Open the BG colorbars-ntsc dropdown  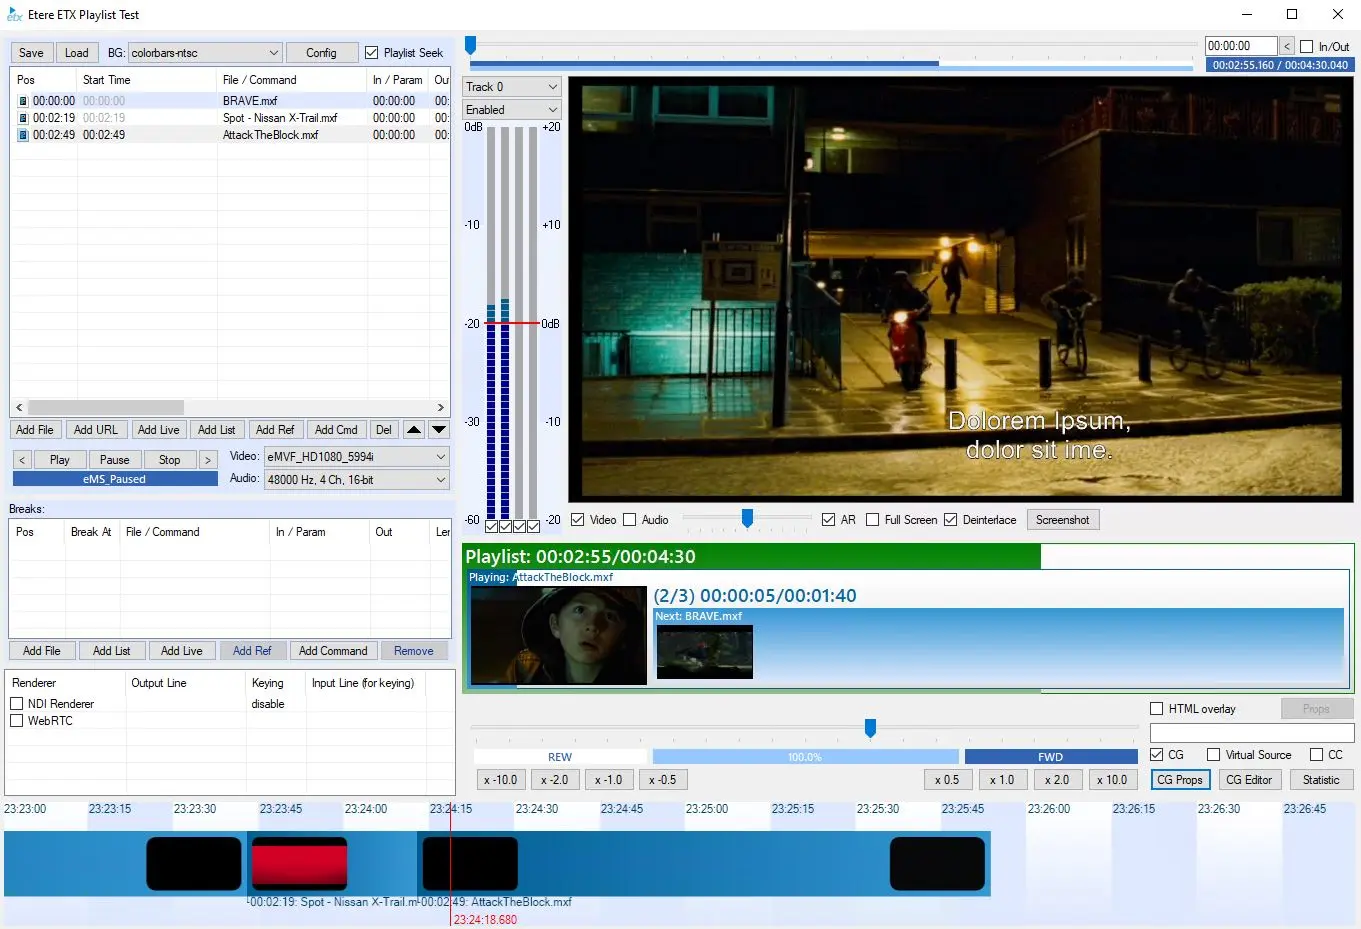[274, 53]
